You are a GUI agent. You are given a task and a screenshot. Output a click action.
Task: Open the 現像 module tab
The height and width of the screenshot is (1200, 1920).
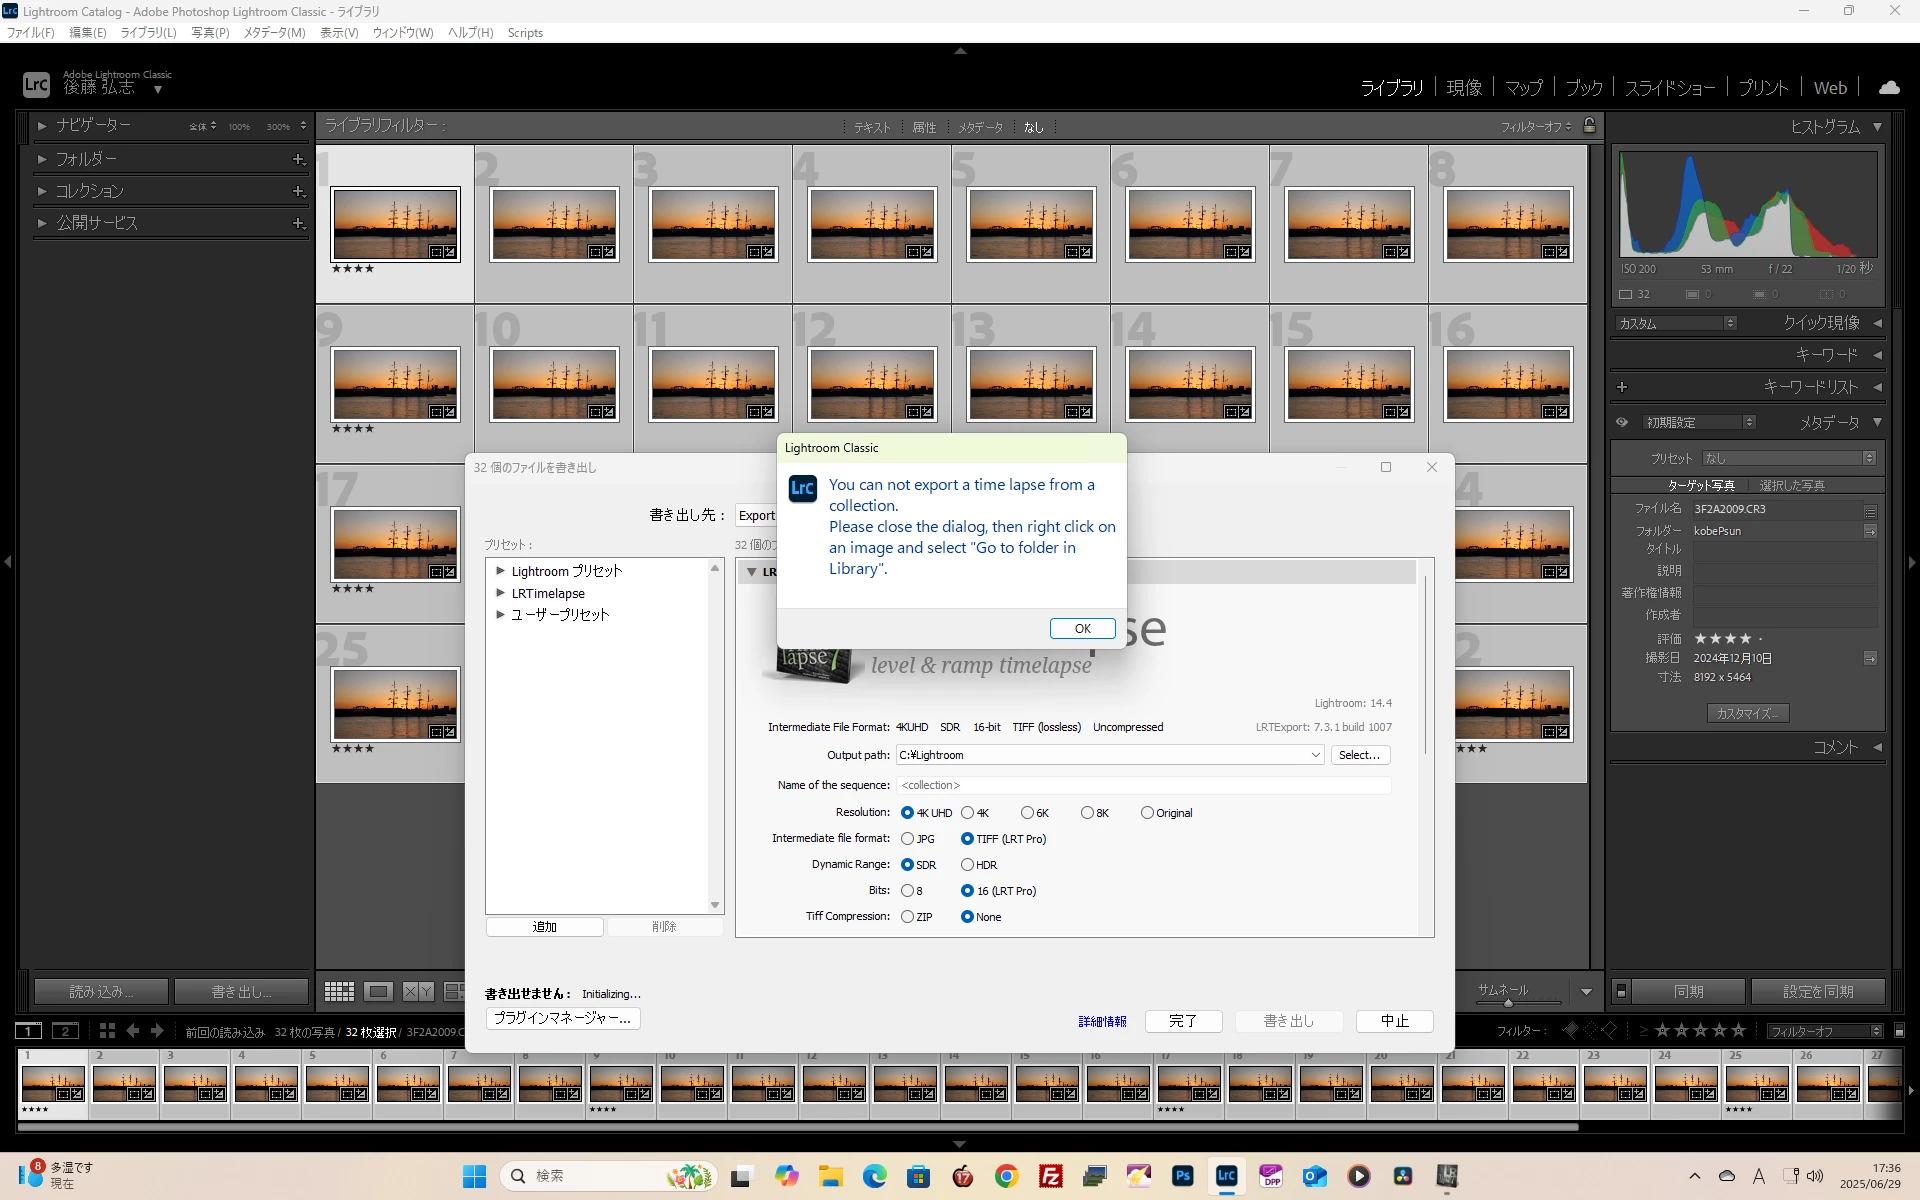[1464, 88]
